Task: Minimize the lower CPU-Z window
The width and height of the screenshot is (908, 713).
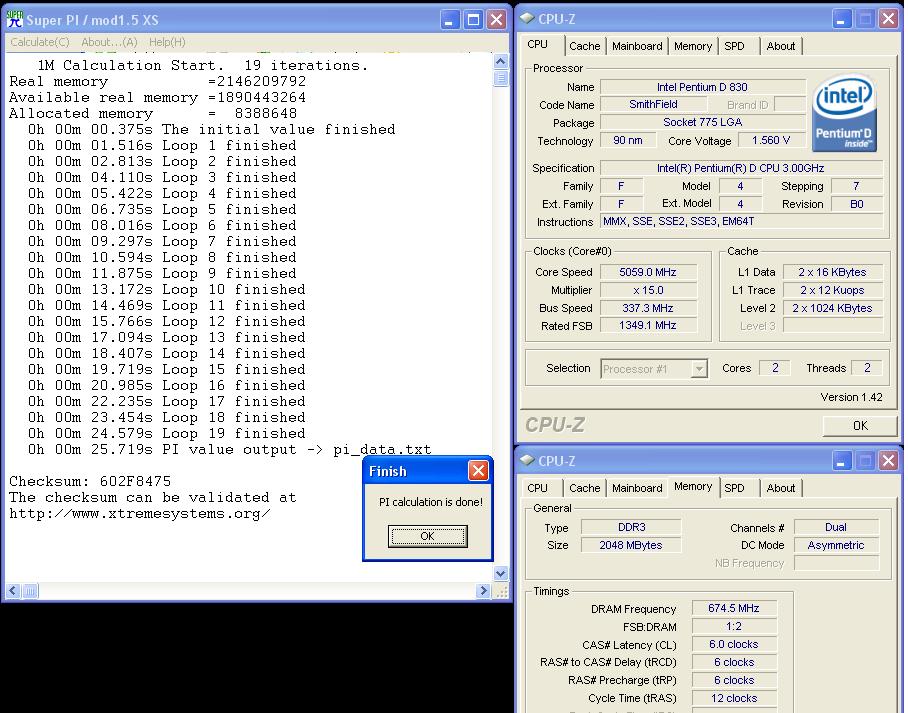Action: coord(842,461)
